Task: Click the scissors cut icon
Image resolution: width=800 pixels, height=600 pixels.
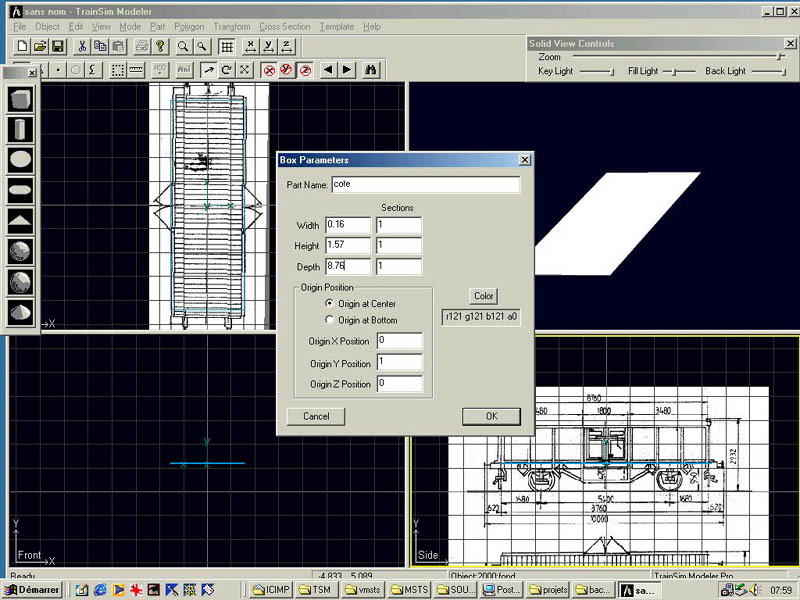Action: [81, 46]
